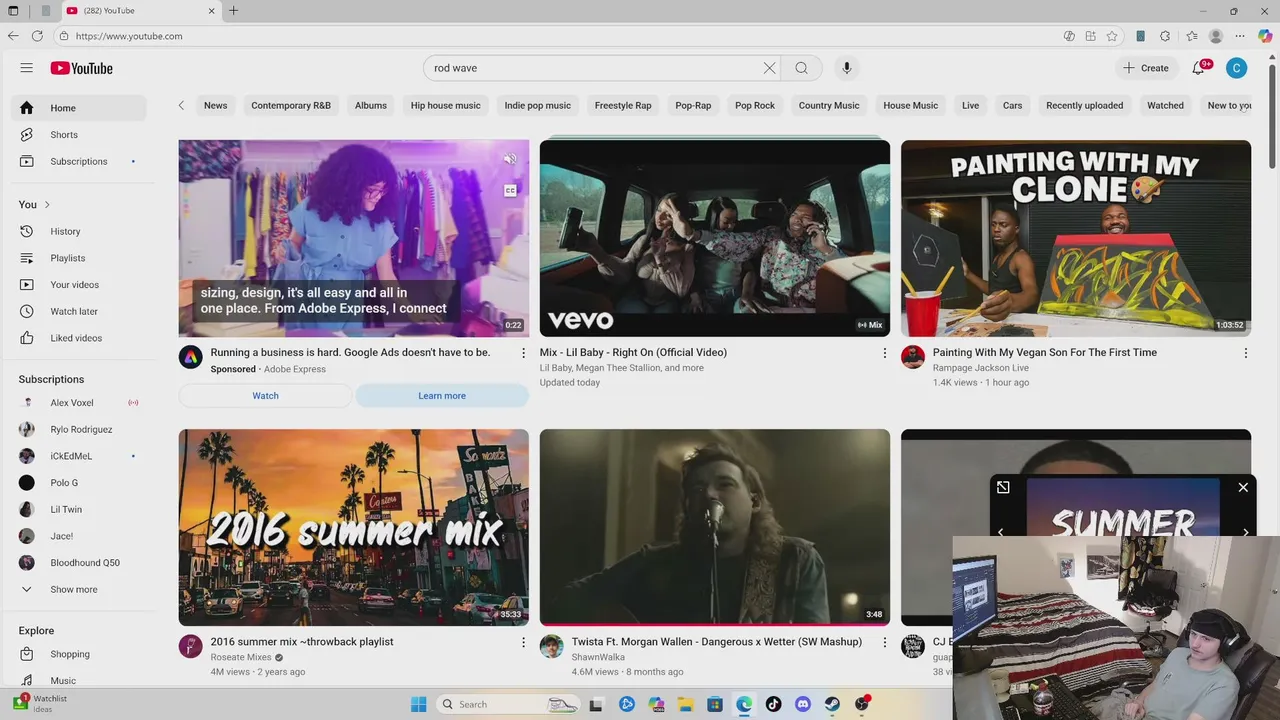
Task: Play the Lil Baby Right On thumbnail
Action: 715,238
